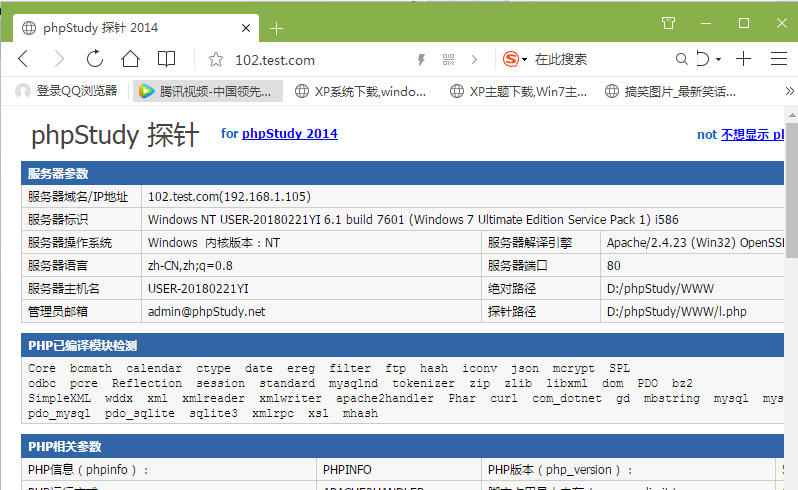The image size is (798, 490).
Task: Open the browser home page
Action: [130, 59]
